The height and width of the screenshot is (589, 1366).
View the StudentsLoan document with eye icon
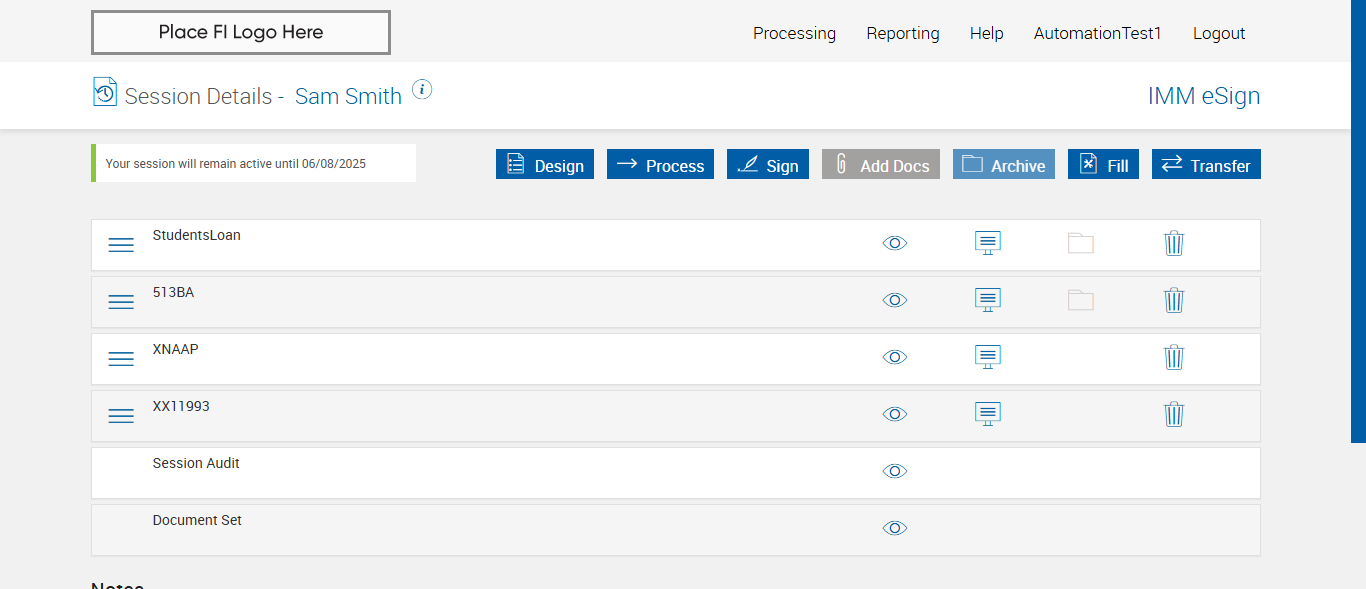(895, 243)
